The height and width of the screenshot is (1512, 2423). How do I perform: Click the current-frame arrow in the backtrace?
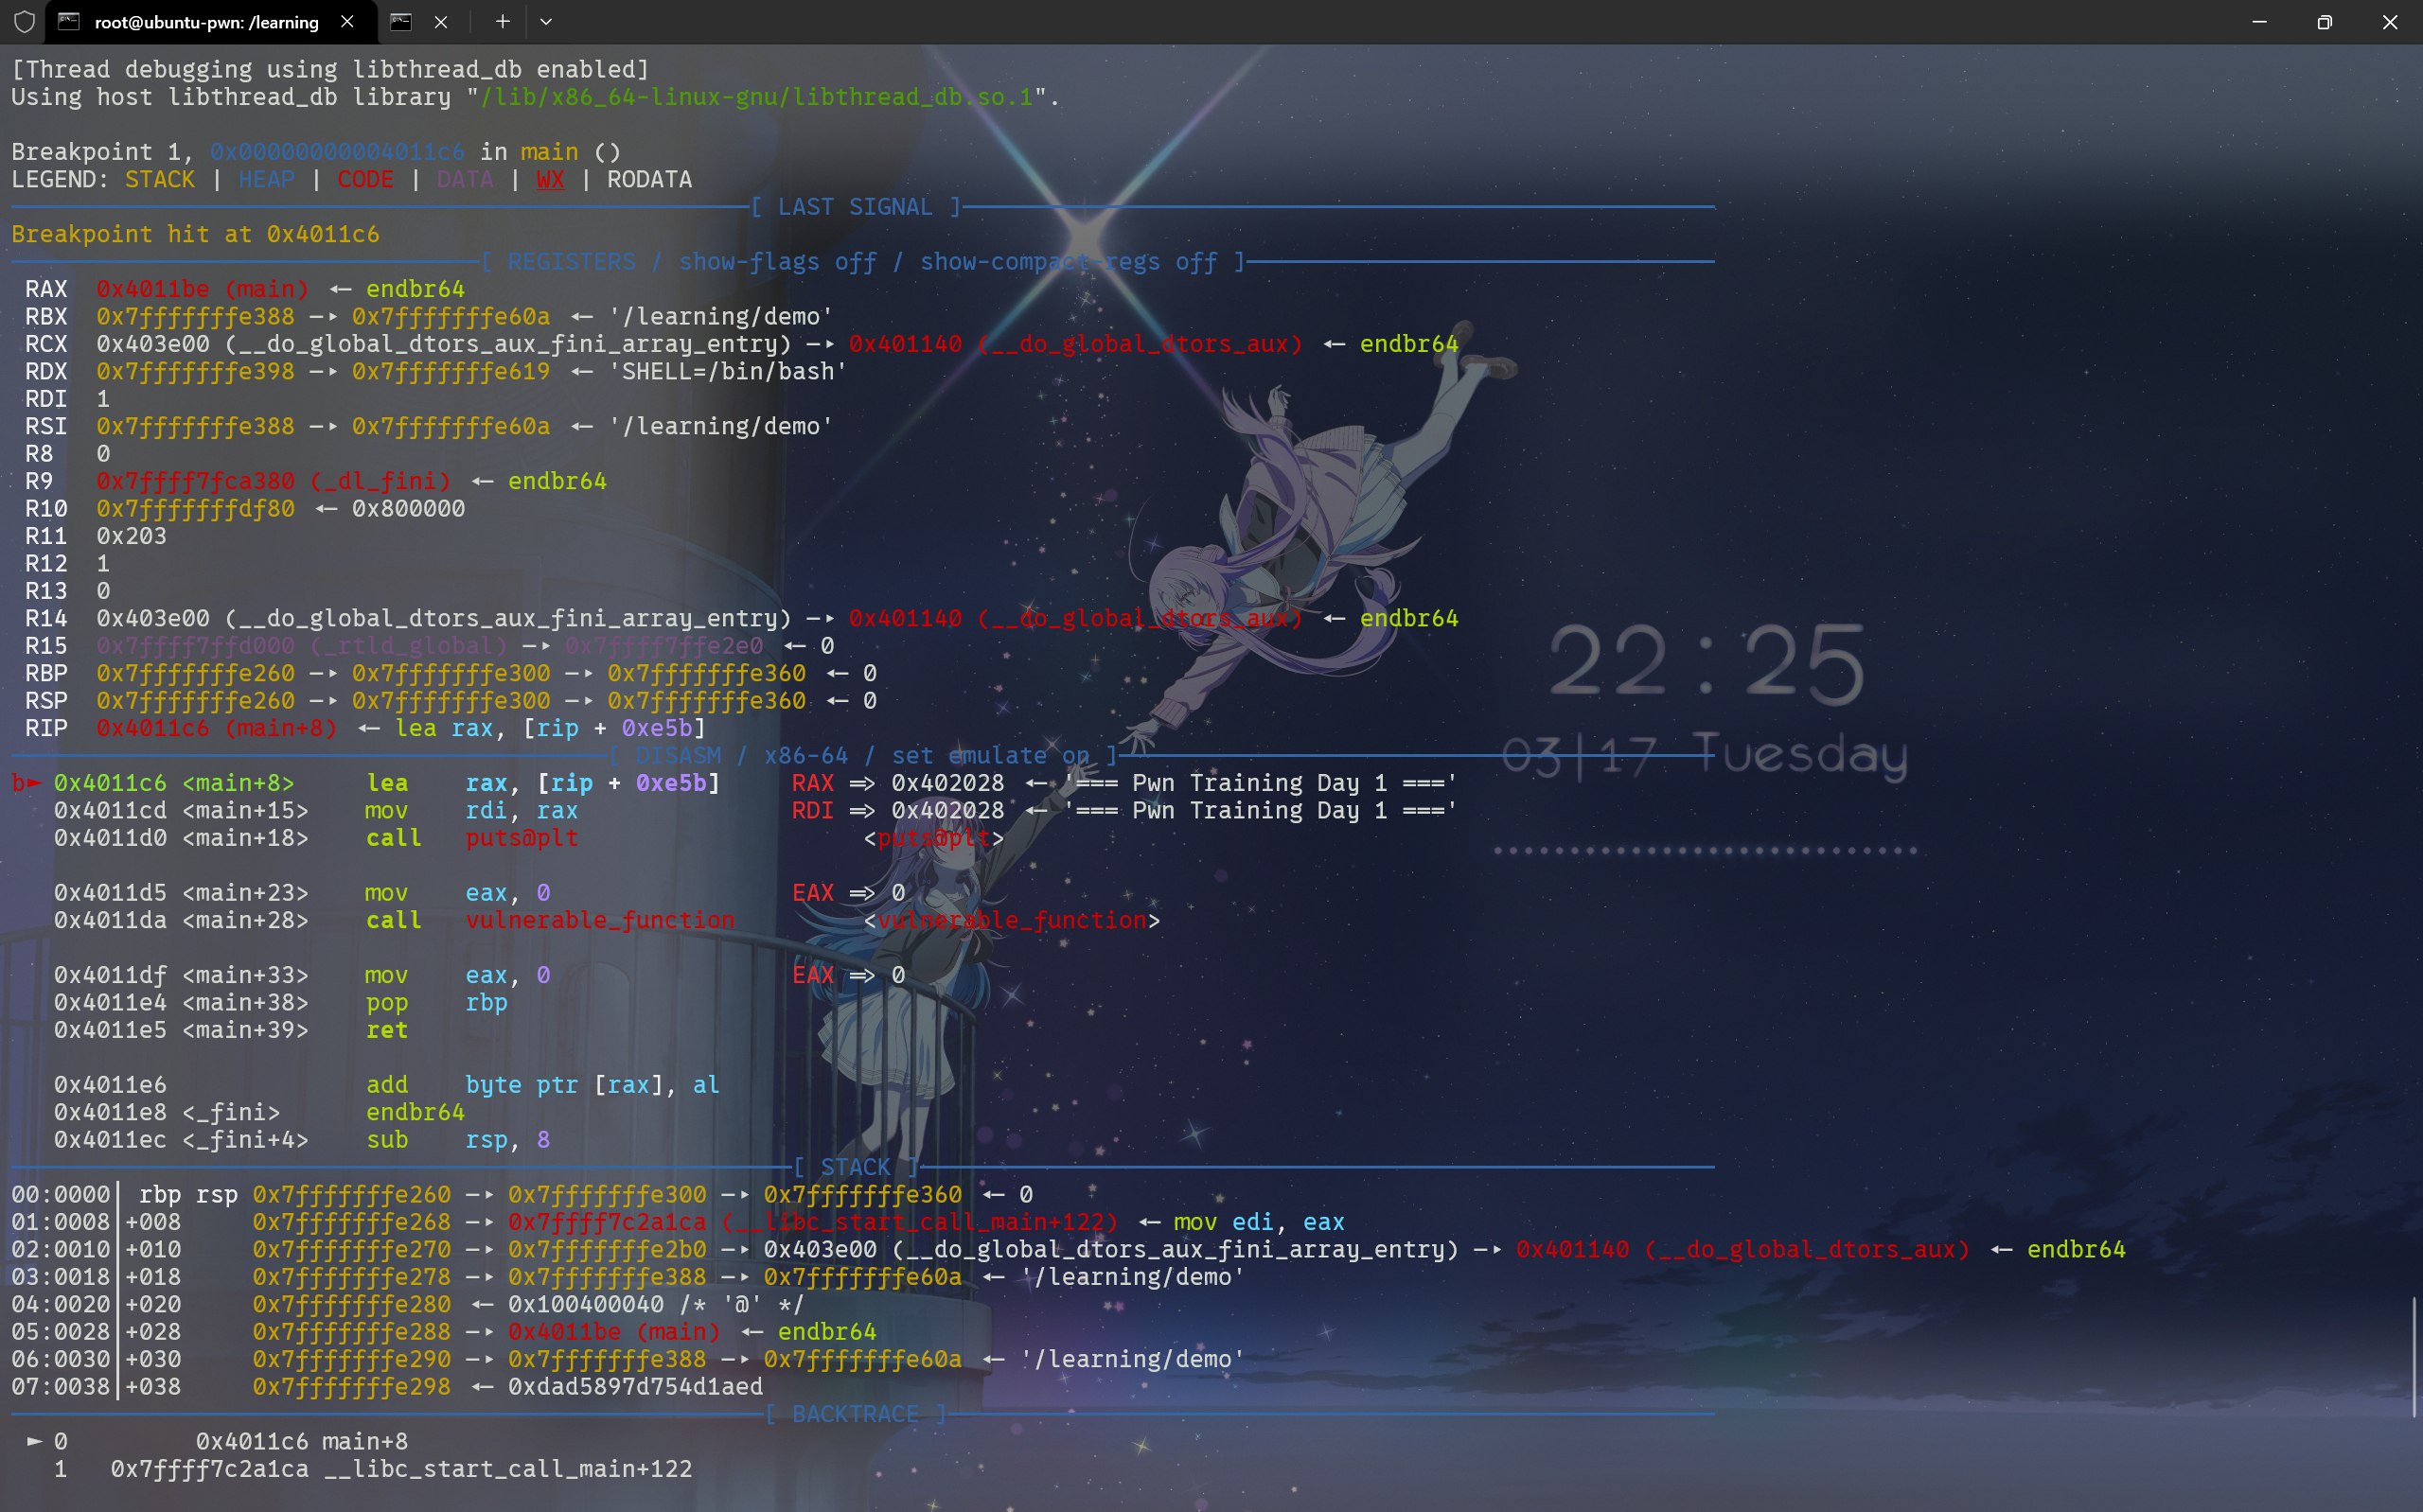(x=35, y=1441)
